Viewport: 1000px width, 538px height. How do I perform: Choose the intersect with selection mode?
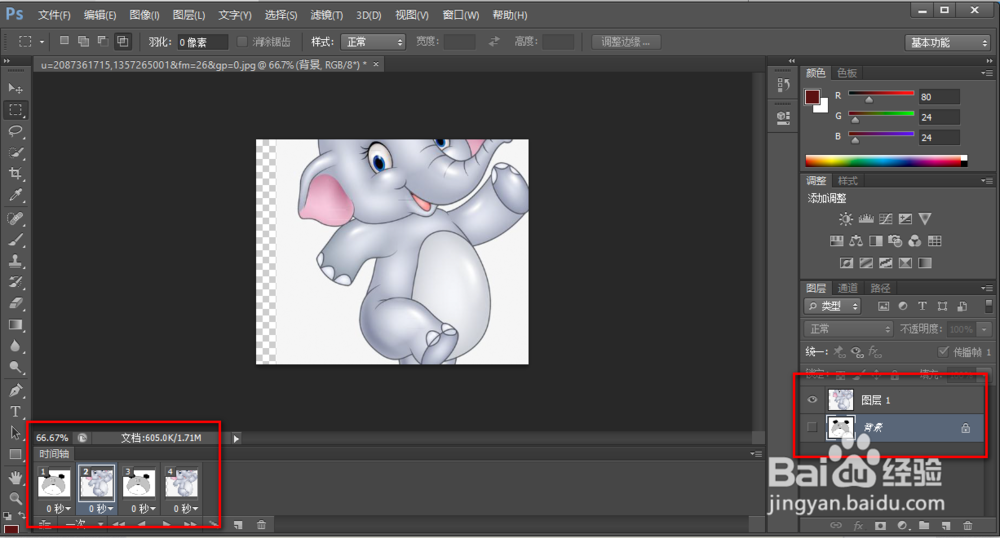point(122,41)
